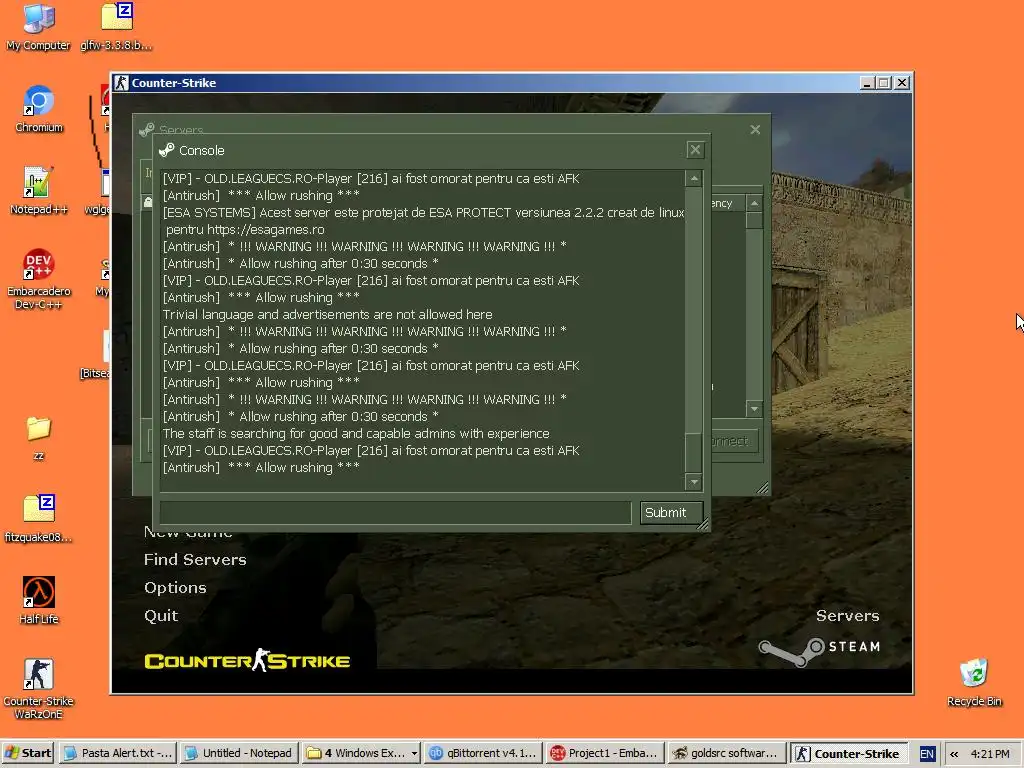1024x768 pixels.
Task: Click Console dialog resize grip
Action: pos(703,524)
